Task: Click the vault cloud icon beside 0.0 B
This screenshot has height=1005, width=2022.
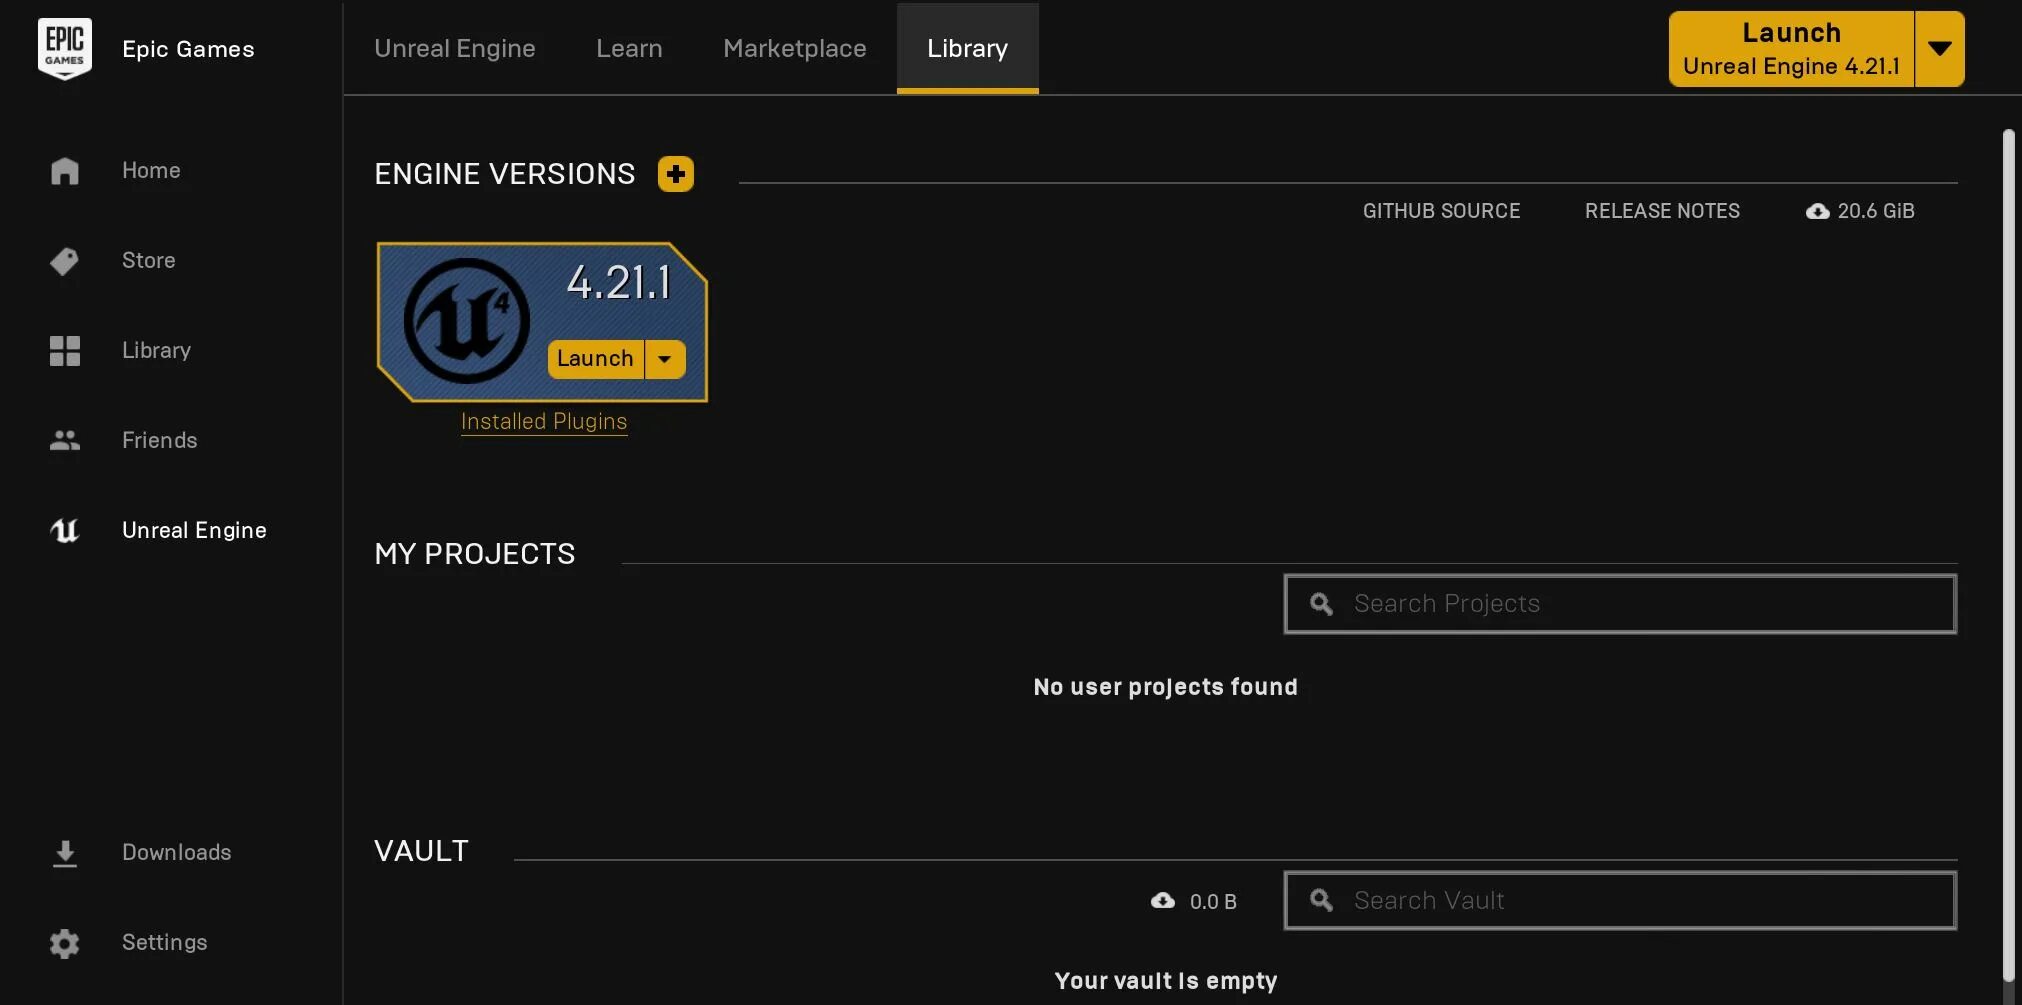Action: point(1163,901)
